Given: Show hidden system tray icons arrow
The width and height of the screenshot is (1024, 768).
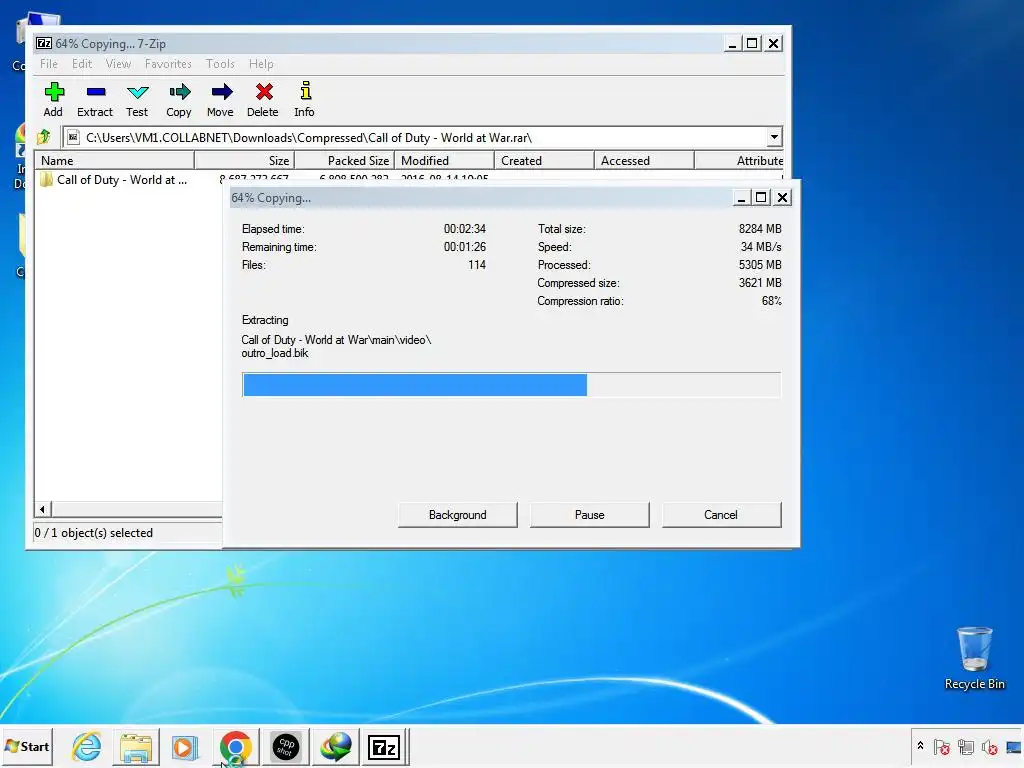Looking at the screenshot, I should (920, 746).
